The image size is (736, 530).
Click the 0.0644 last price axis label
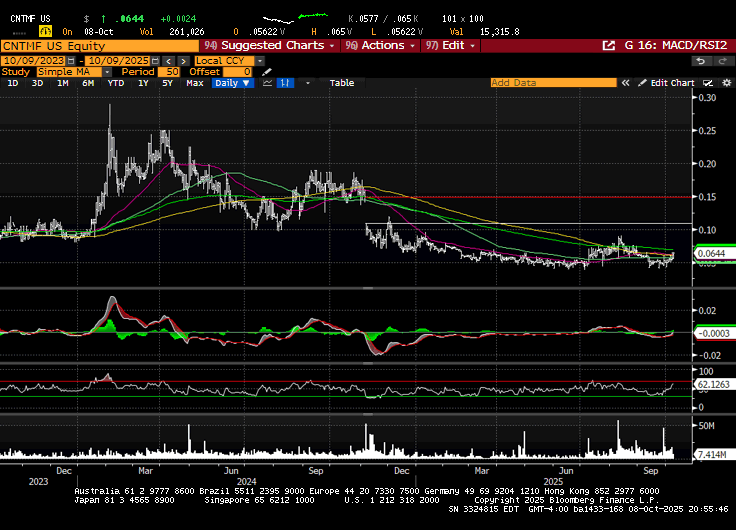click(x=713, y=253)
